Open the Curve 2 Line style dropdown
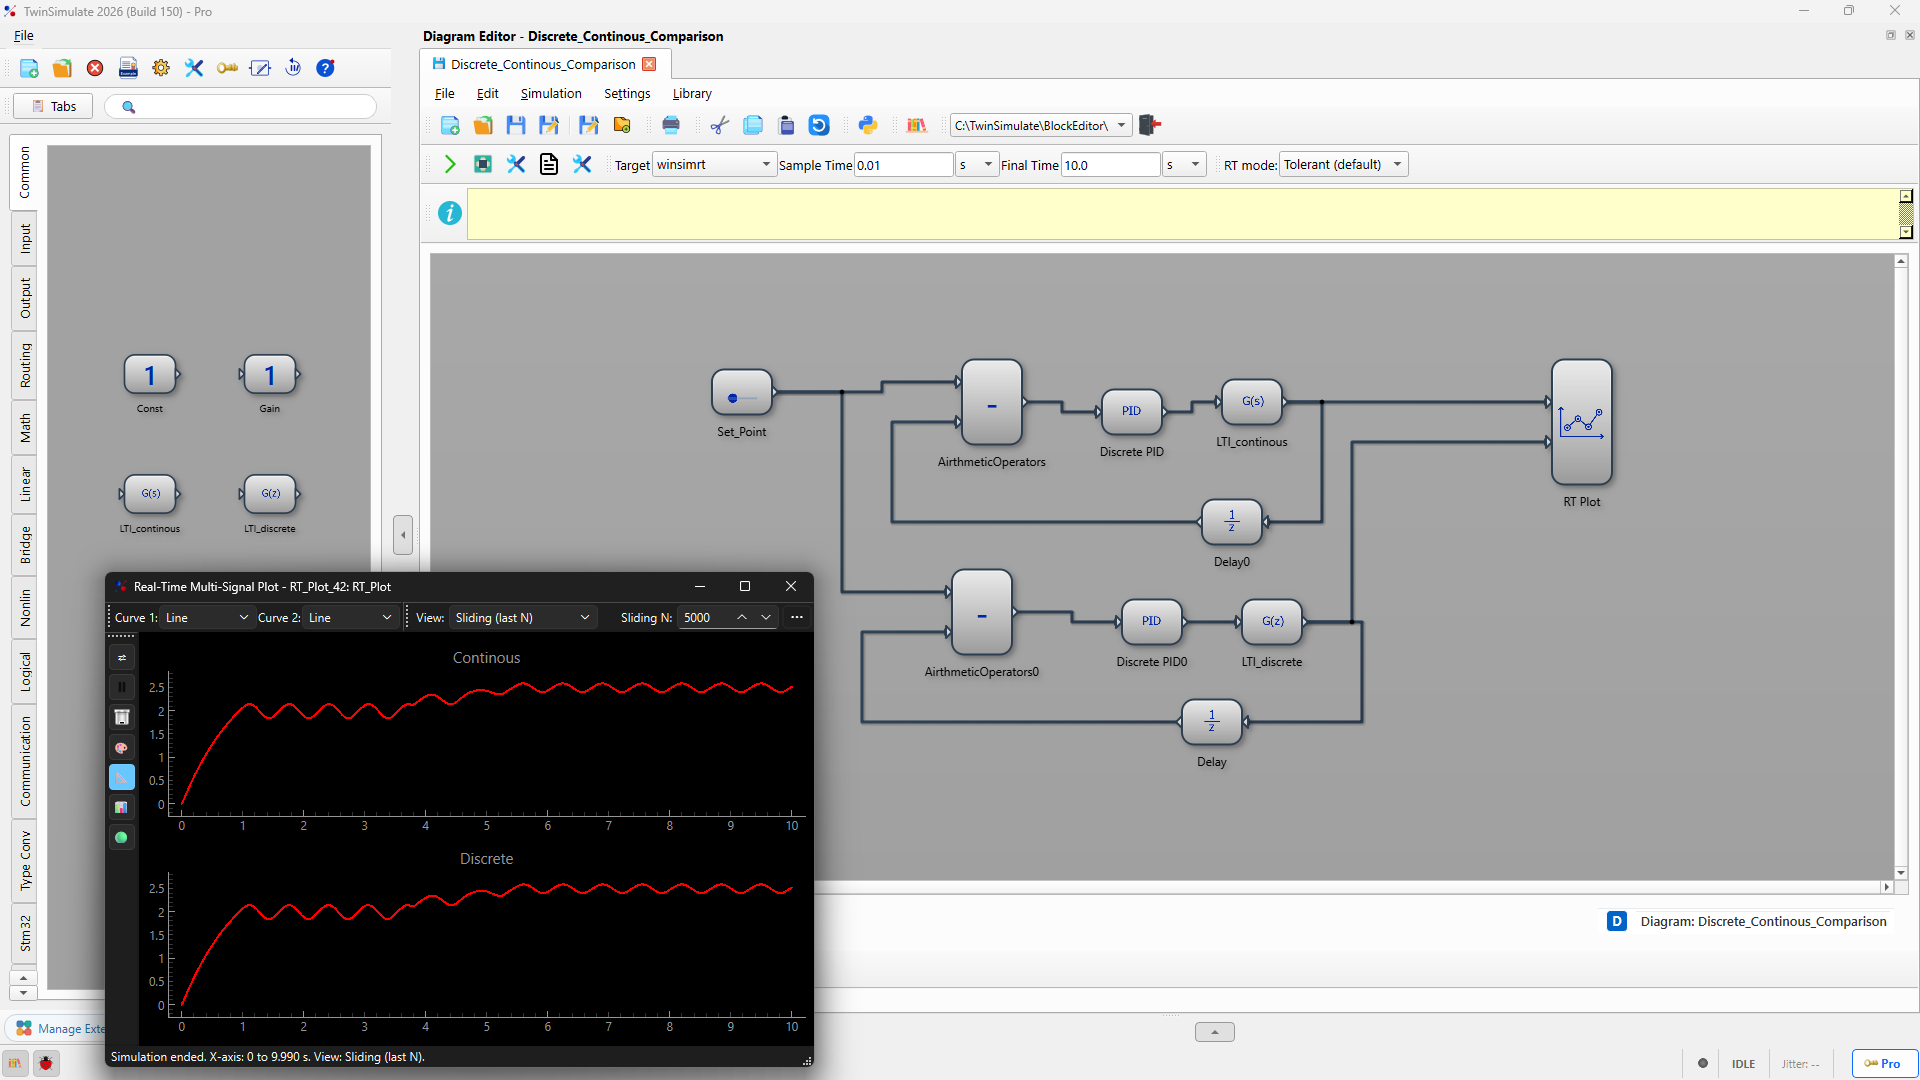The image size is (1920, 1080). tap(349, 617)
